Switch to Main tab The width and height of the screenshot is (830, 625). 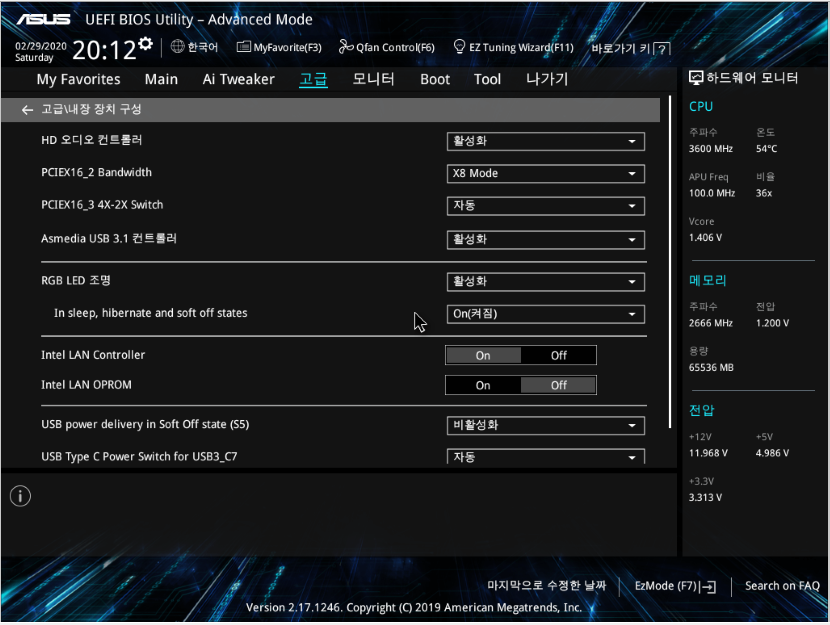[161, 79]
